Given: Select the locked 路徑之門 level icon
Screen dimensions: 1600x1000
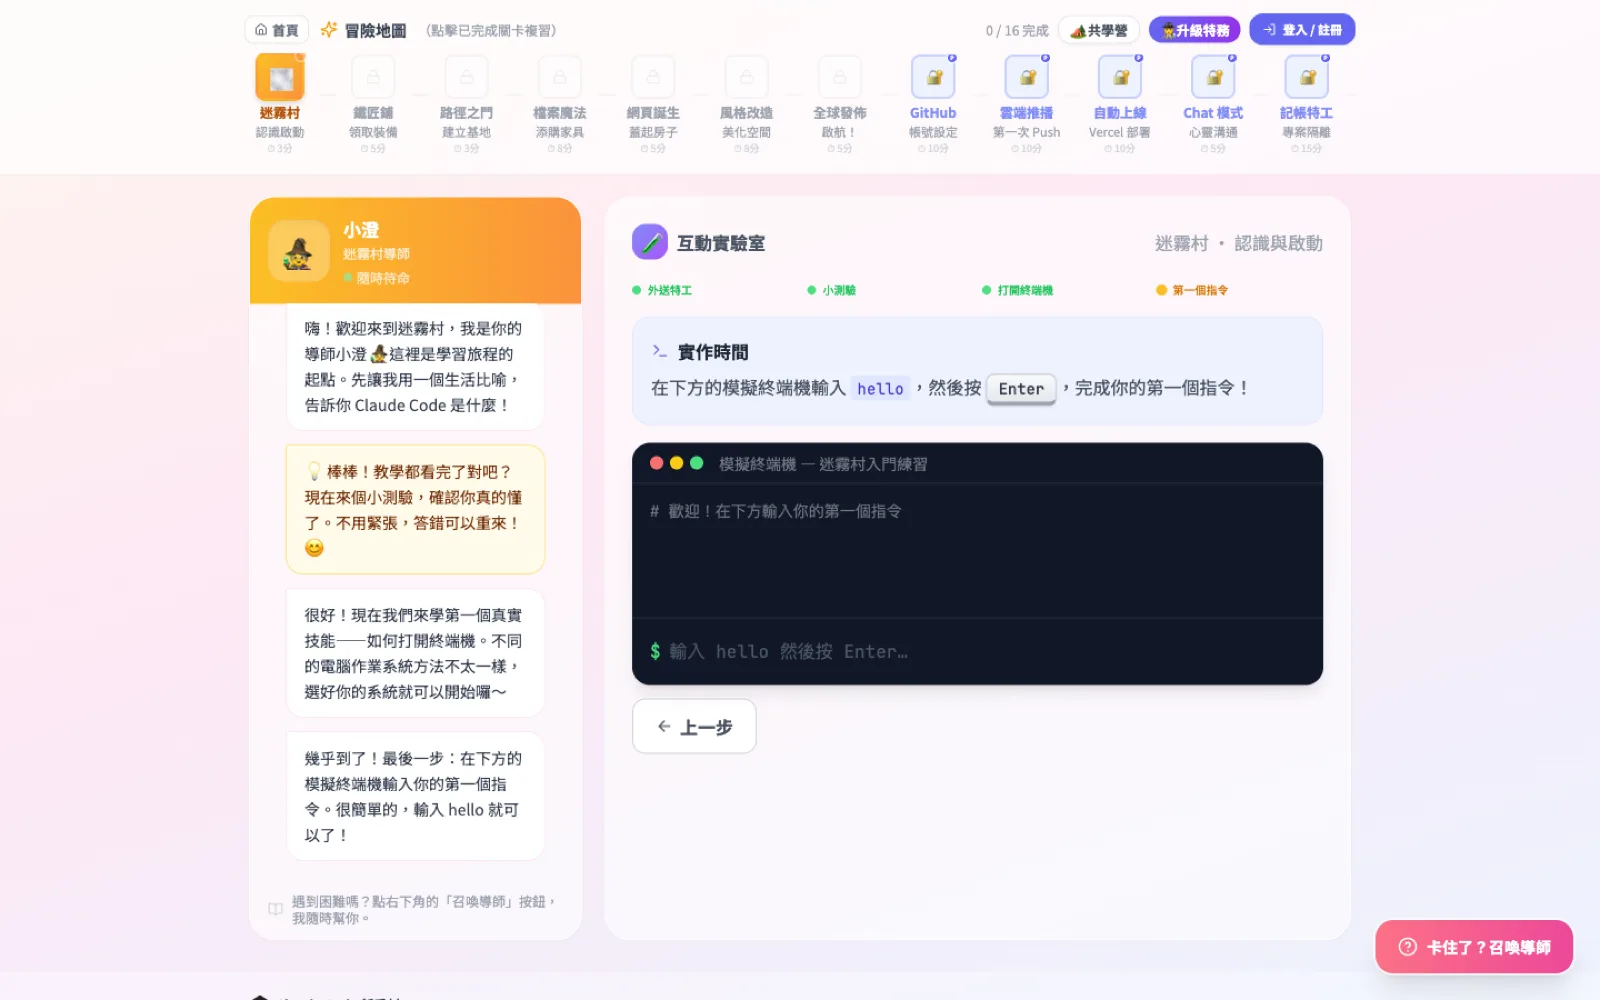Looking at the screenshot, I should coord(466,78).
